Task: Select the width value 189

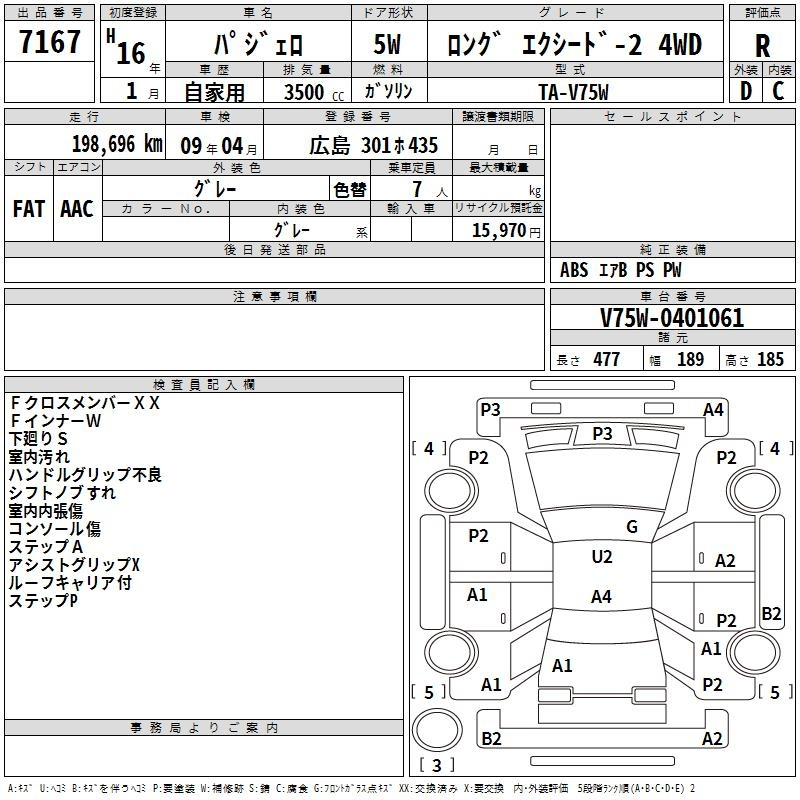Action: (690, 359)
